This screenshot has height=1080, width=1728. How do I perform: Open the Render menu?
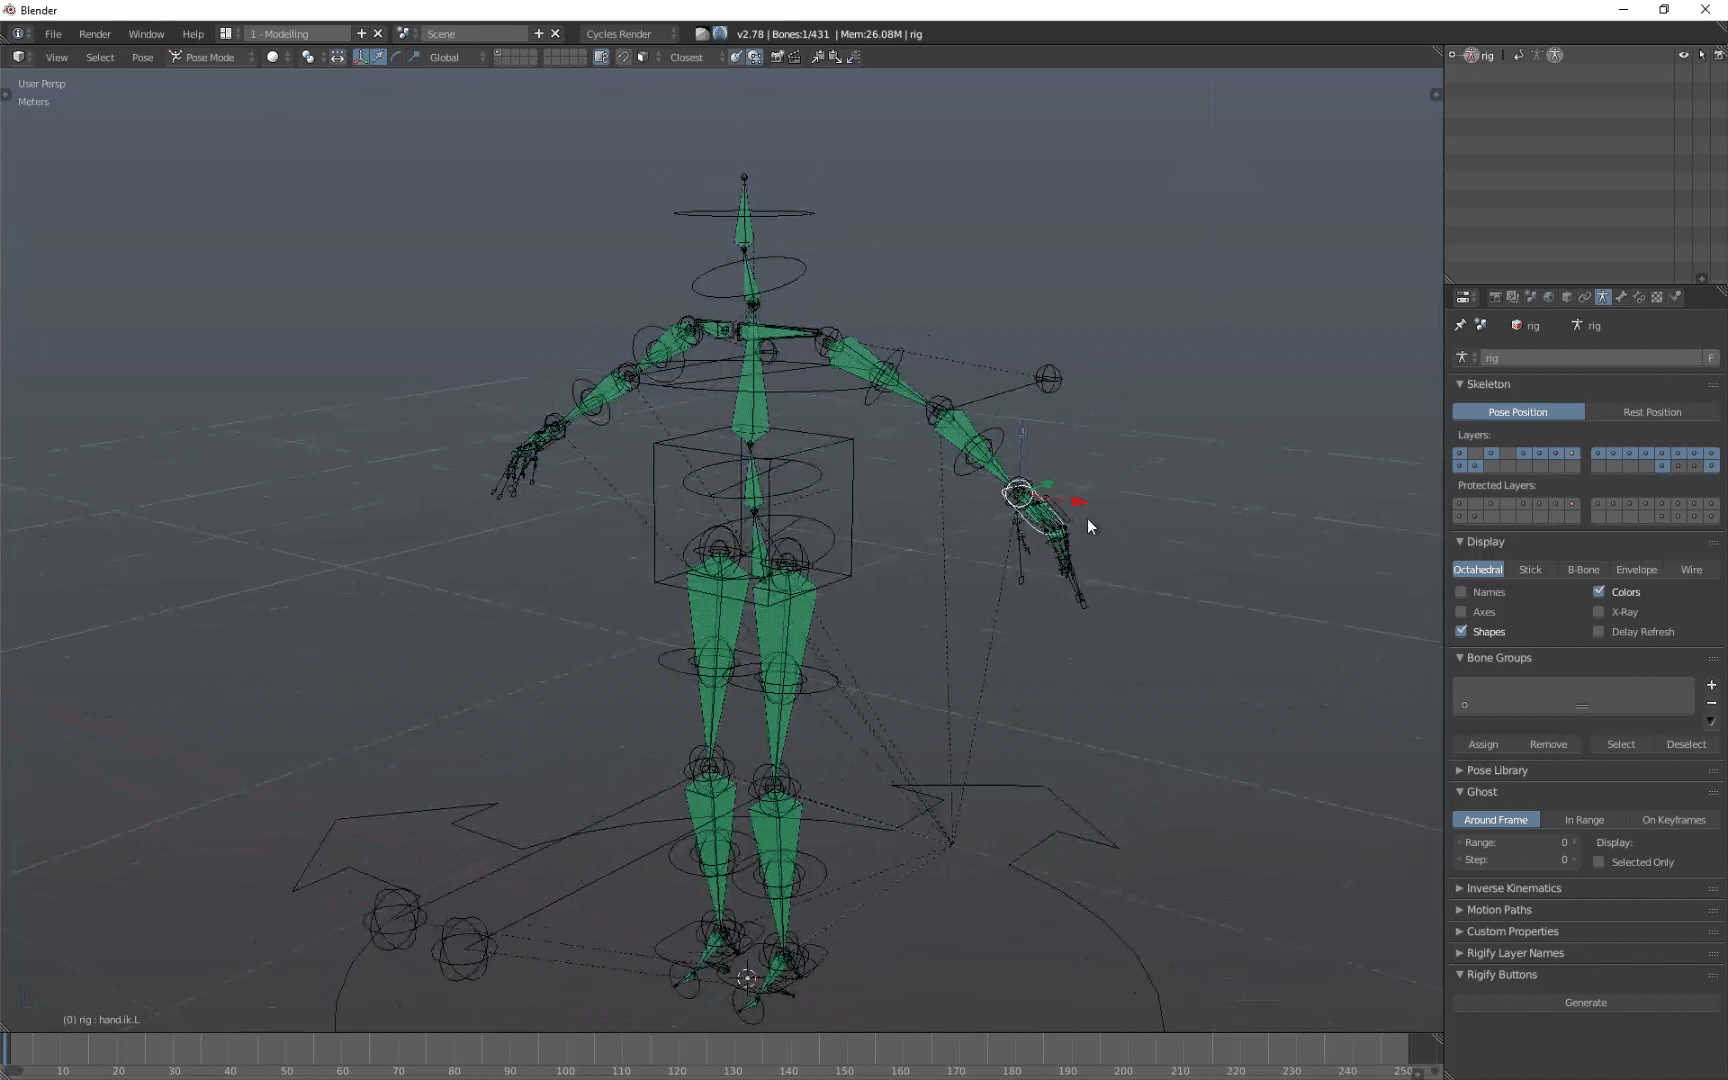point(95,34)
